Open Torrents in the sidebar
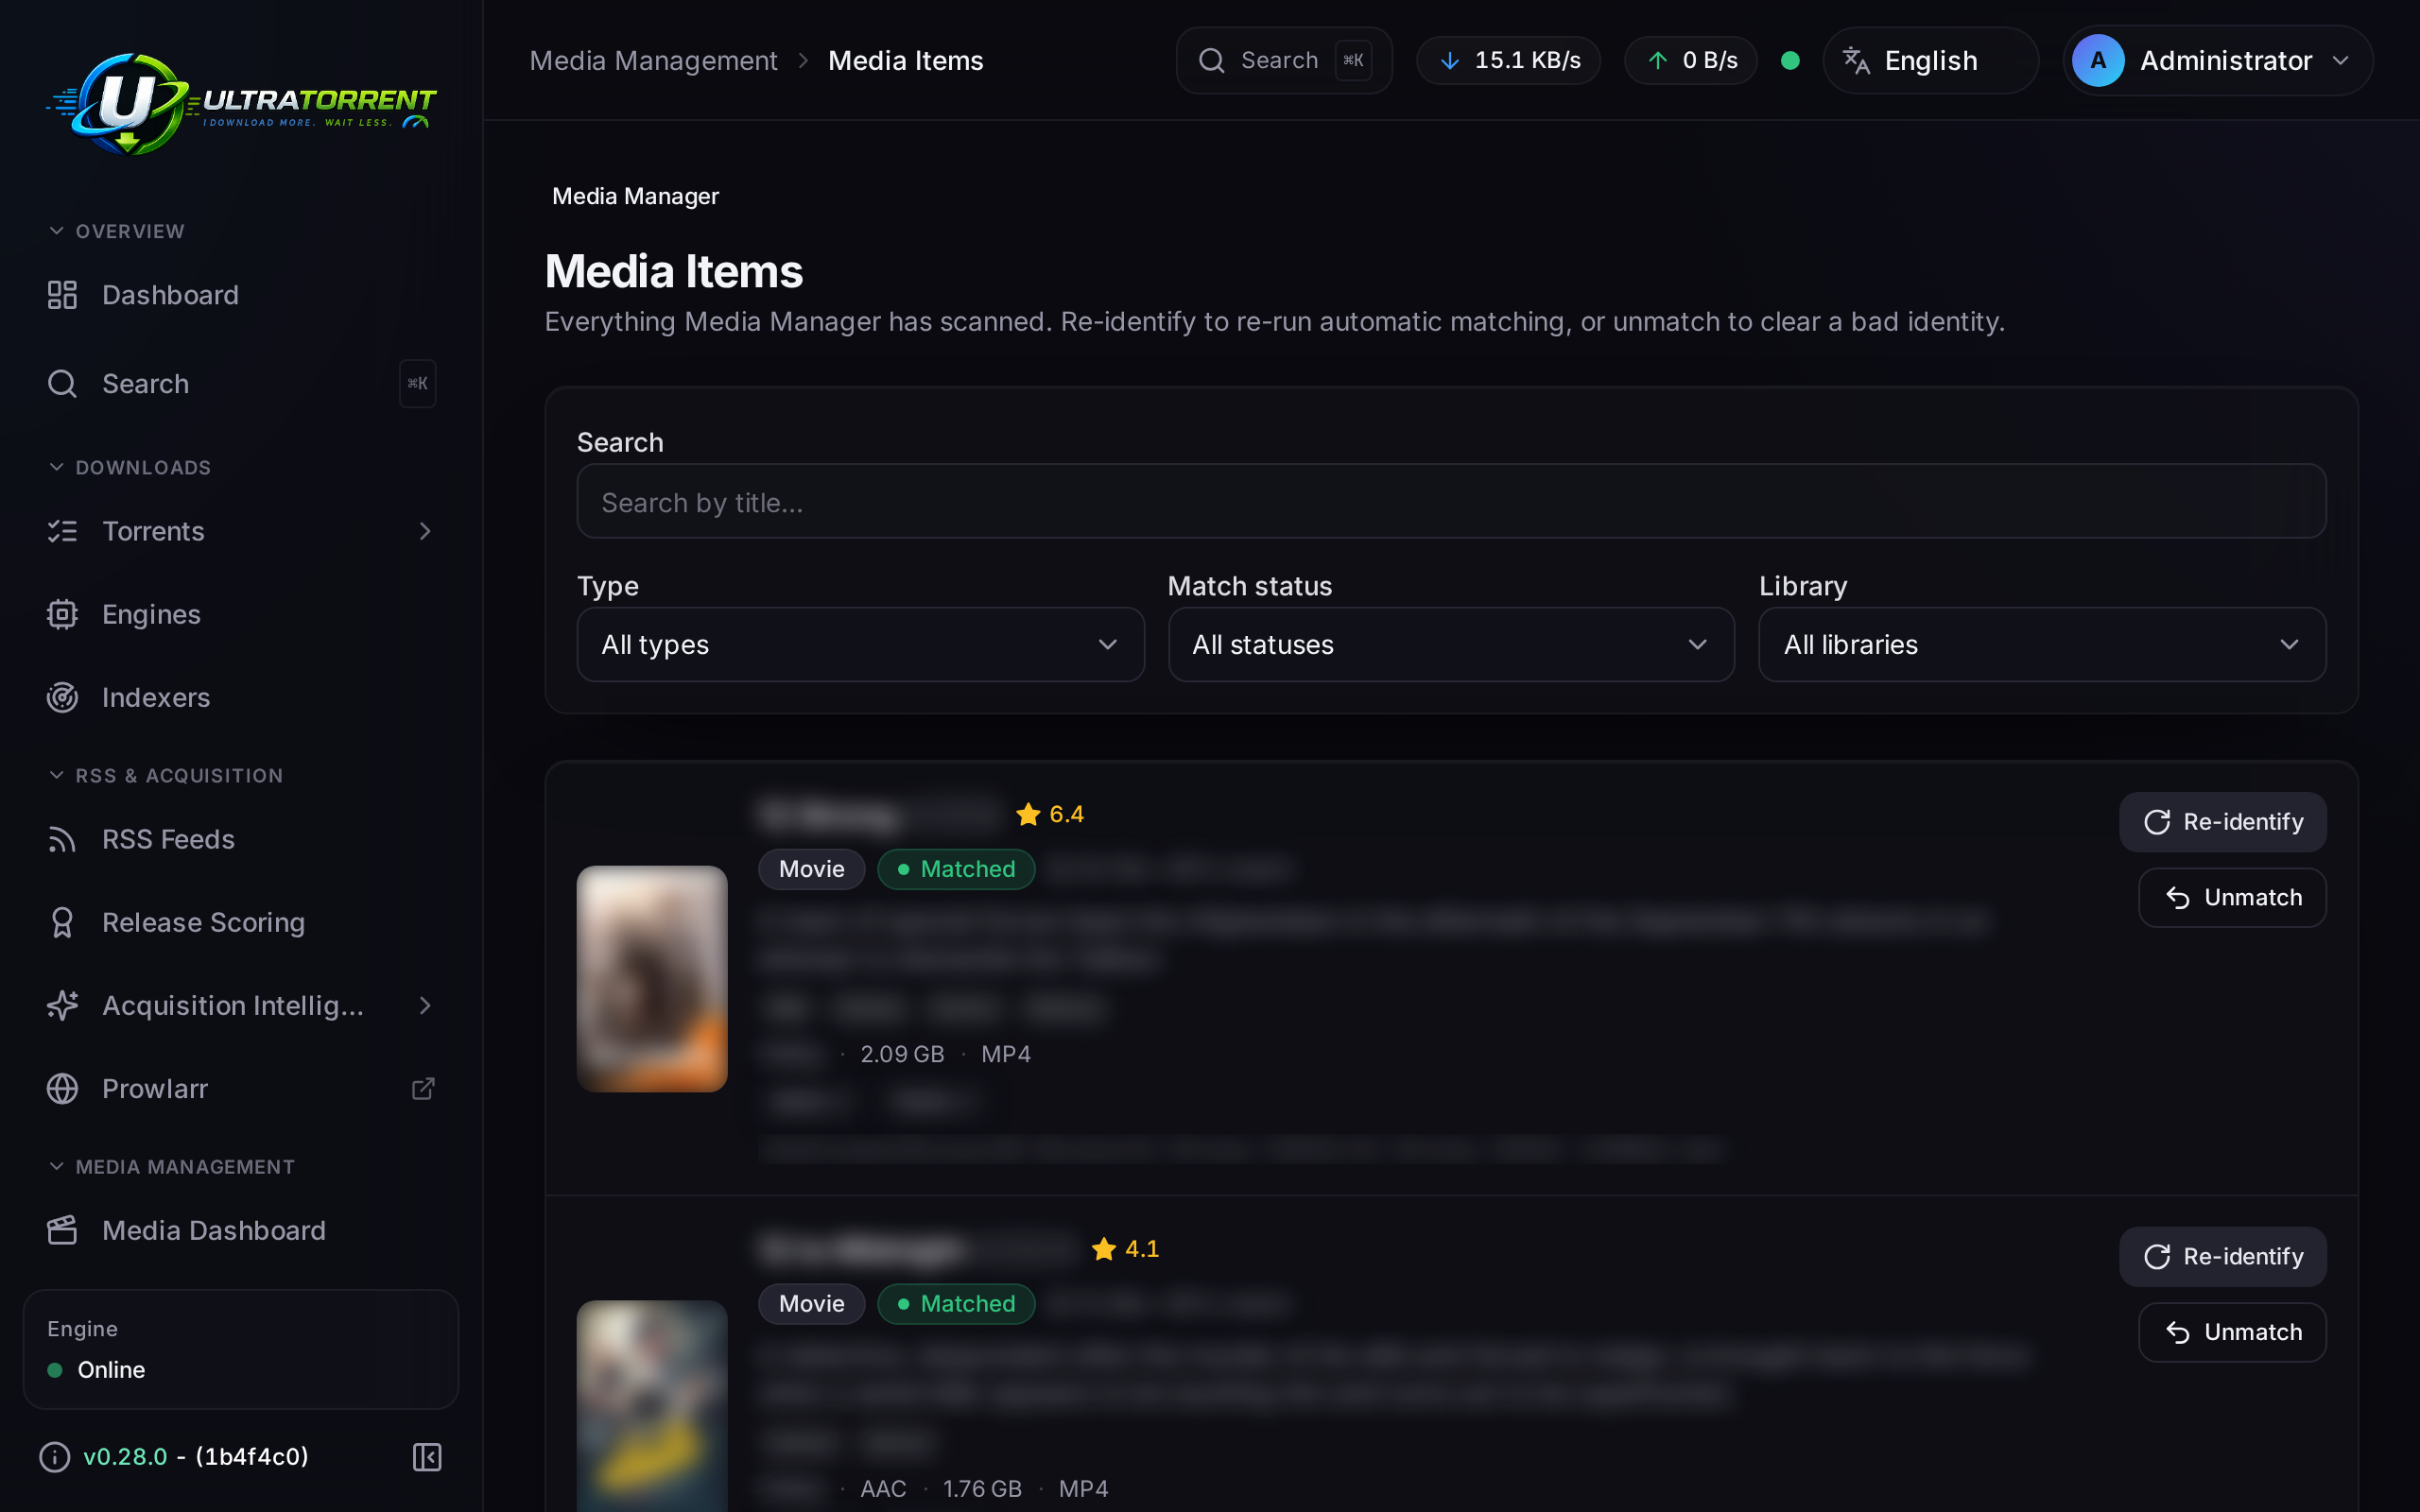This screenshot has height=1512, width=2420. pos(241,531)
